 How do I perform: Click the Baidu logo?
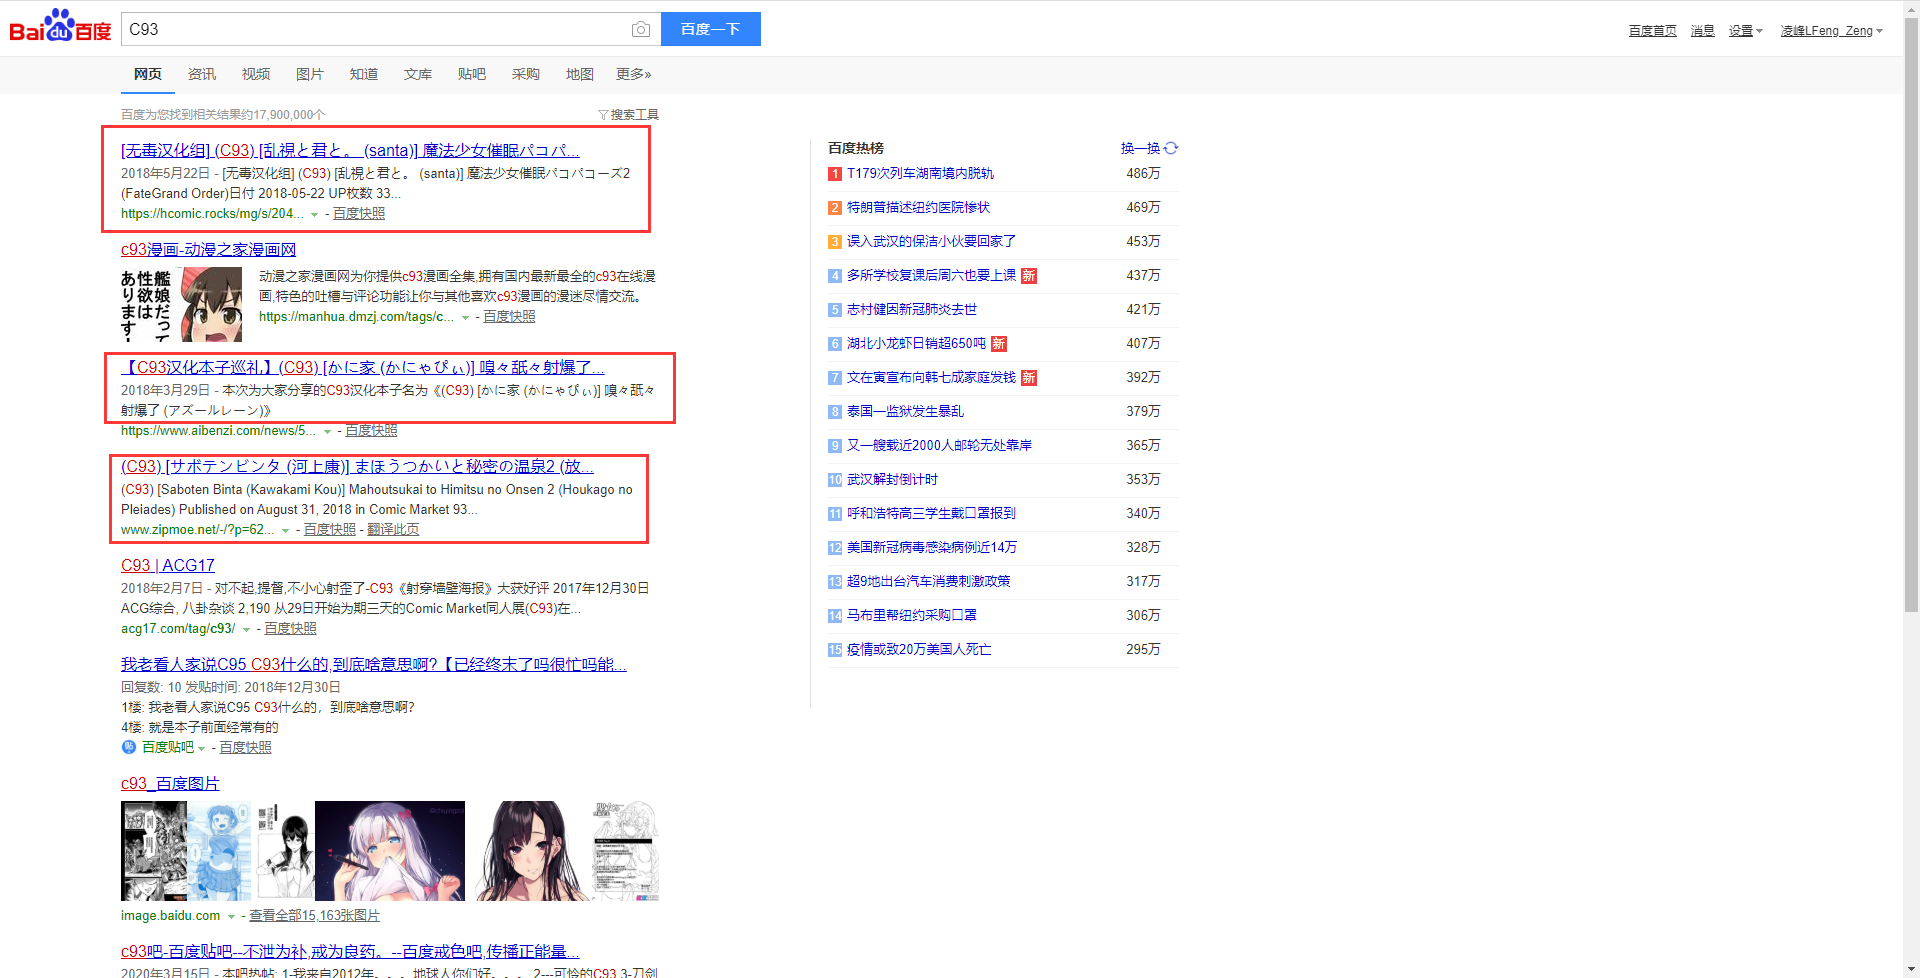point(60,27)
